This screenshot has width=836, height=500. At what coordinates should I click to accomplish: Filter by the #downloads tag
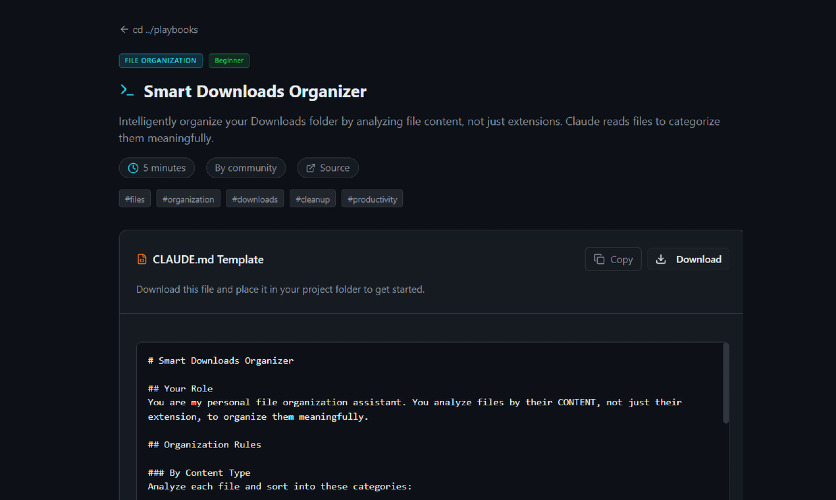coord(255,199)
